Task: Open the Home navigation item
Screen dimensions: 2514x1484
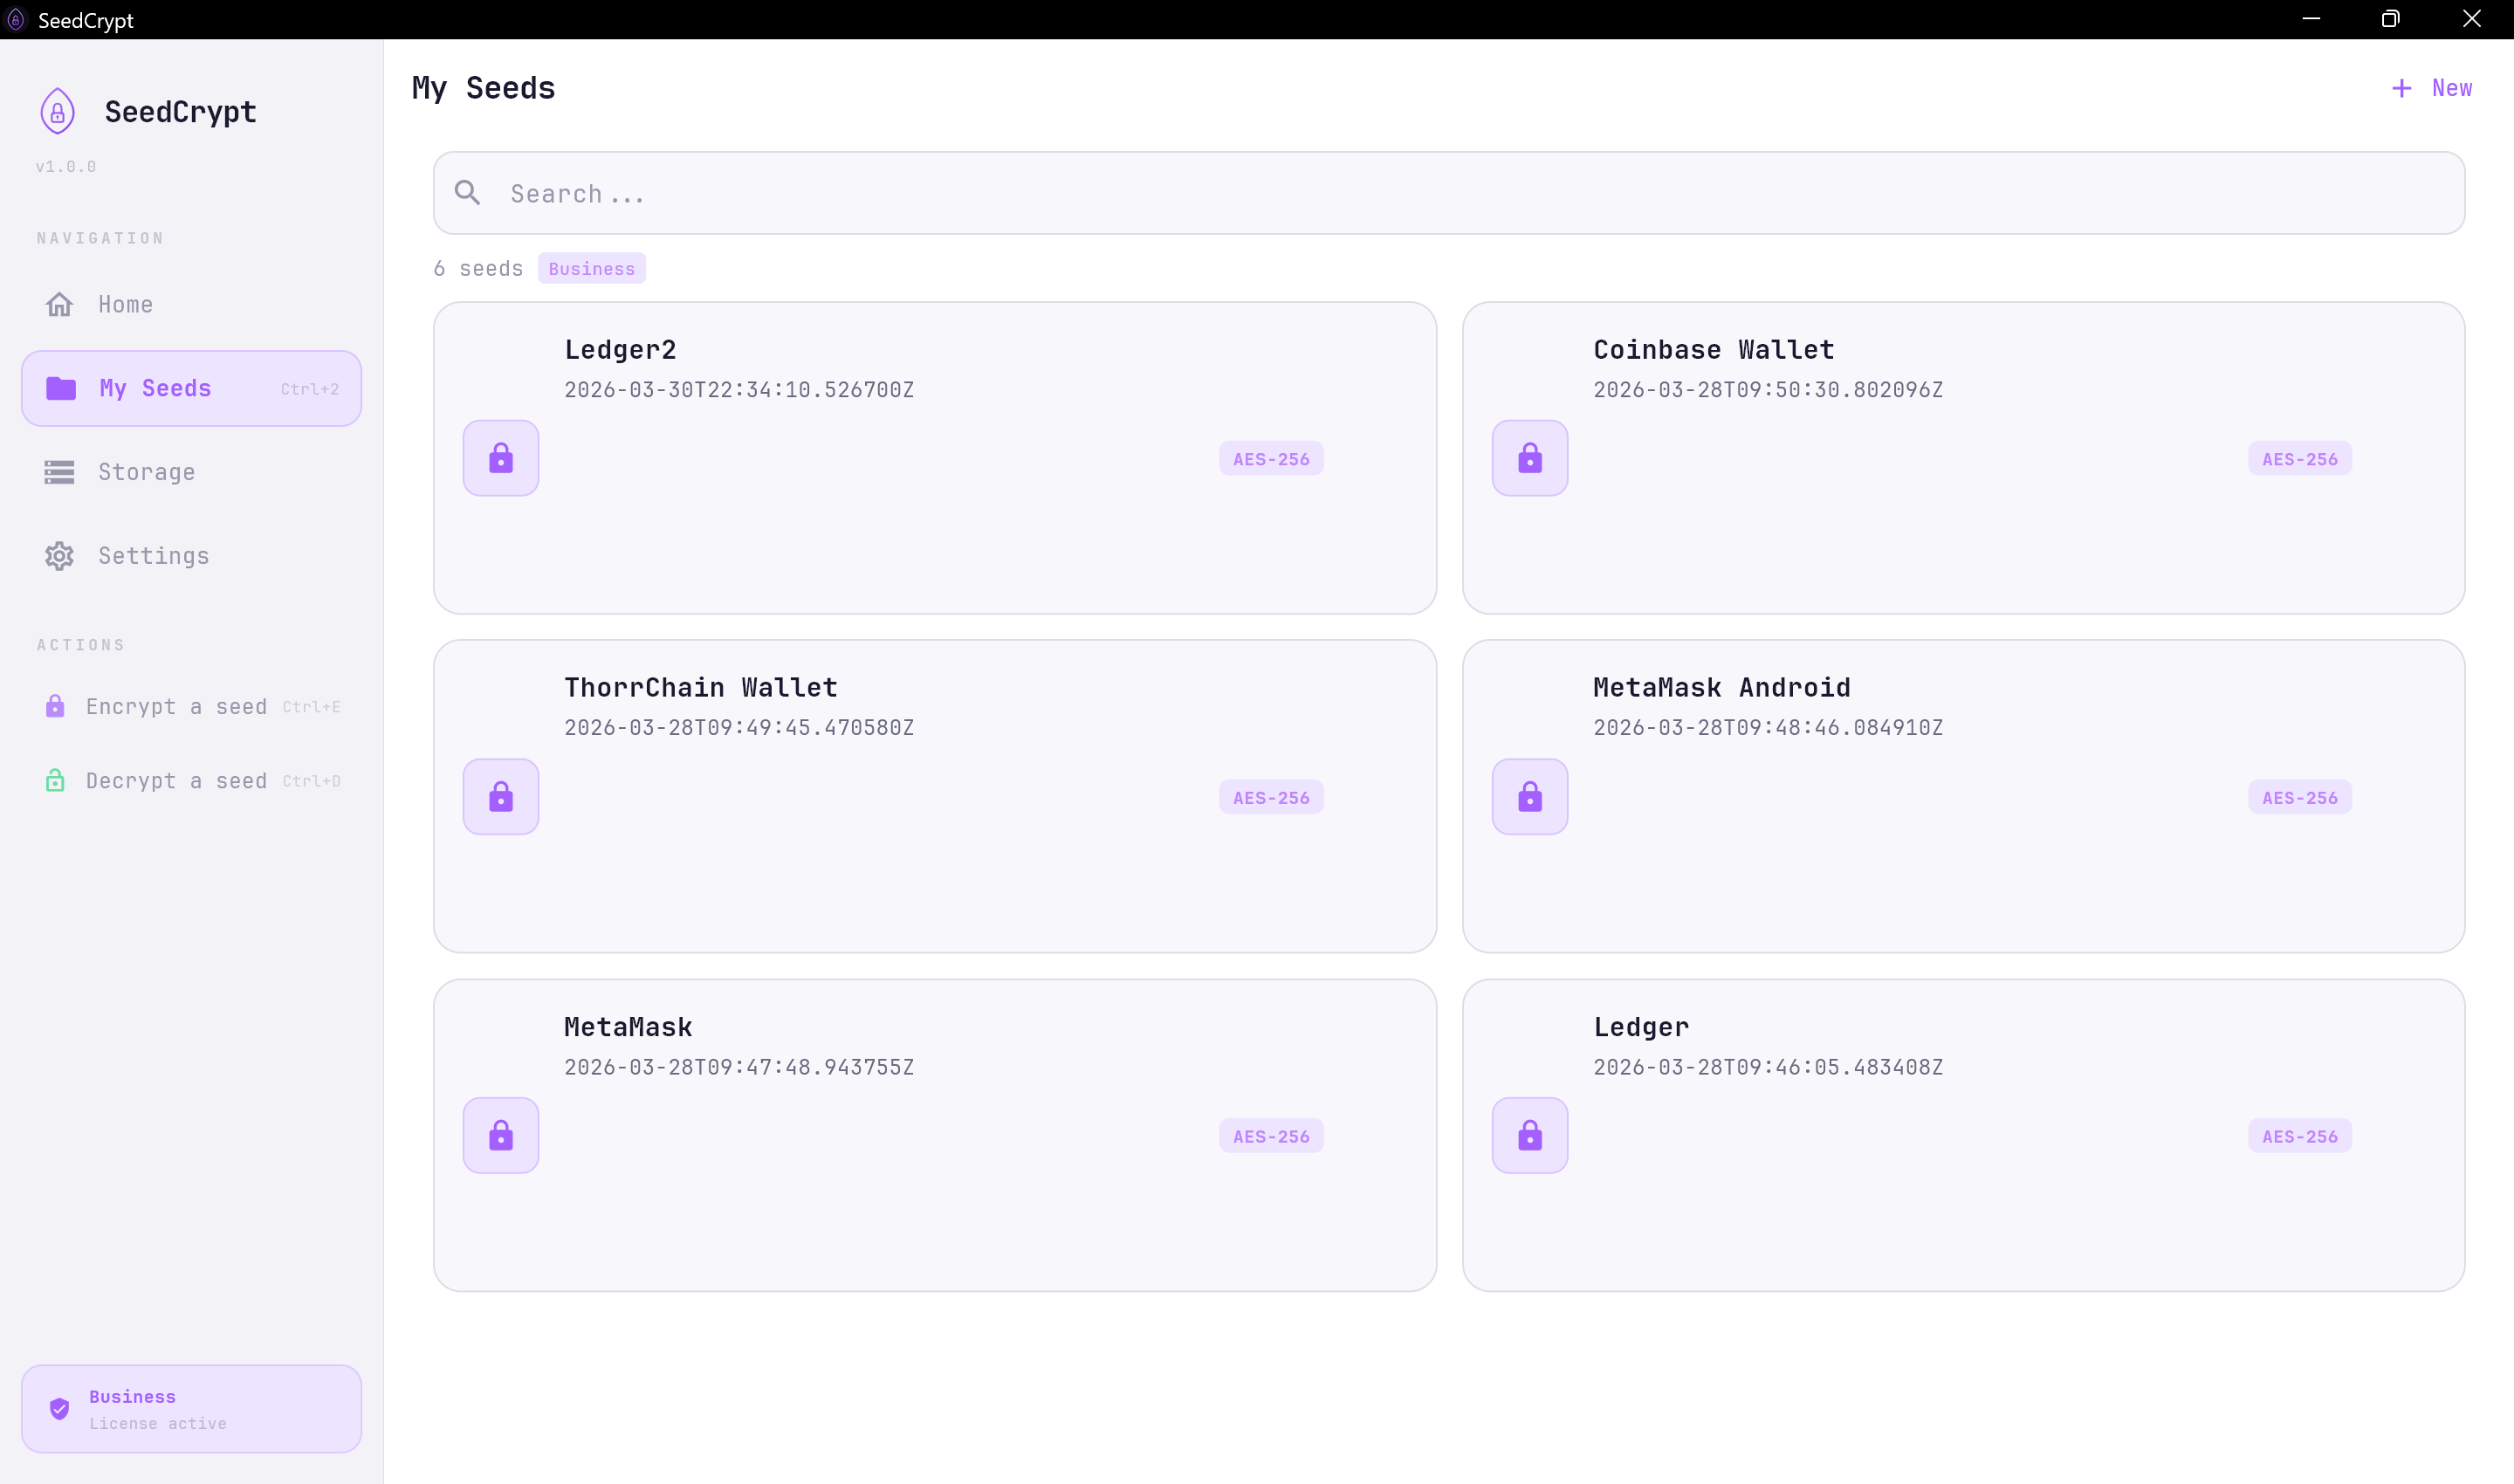Action: tap(125, 304)
